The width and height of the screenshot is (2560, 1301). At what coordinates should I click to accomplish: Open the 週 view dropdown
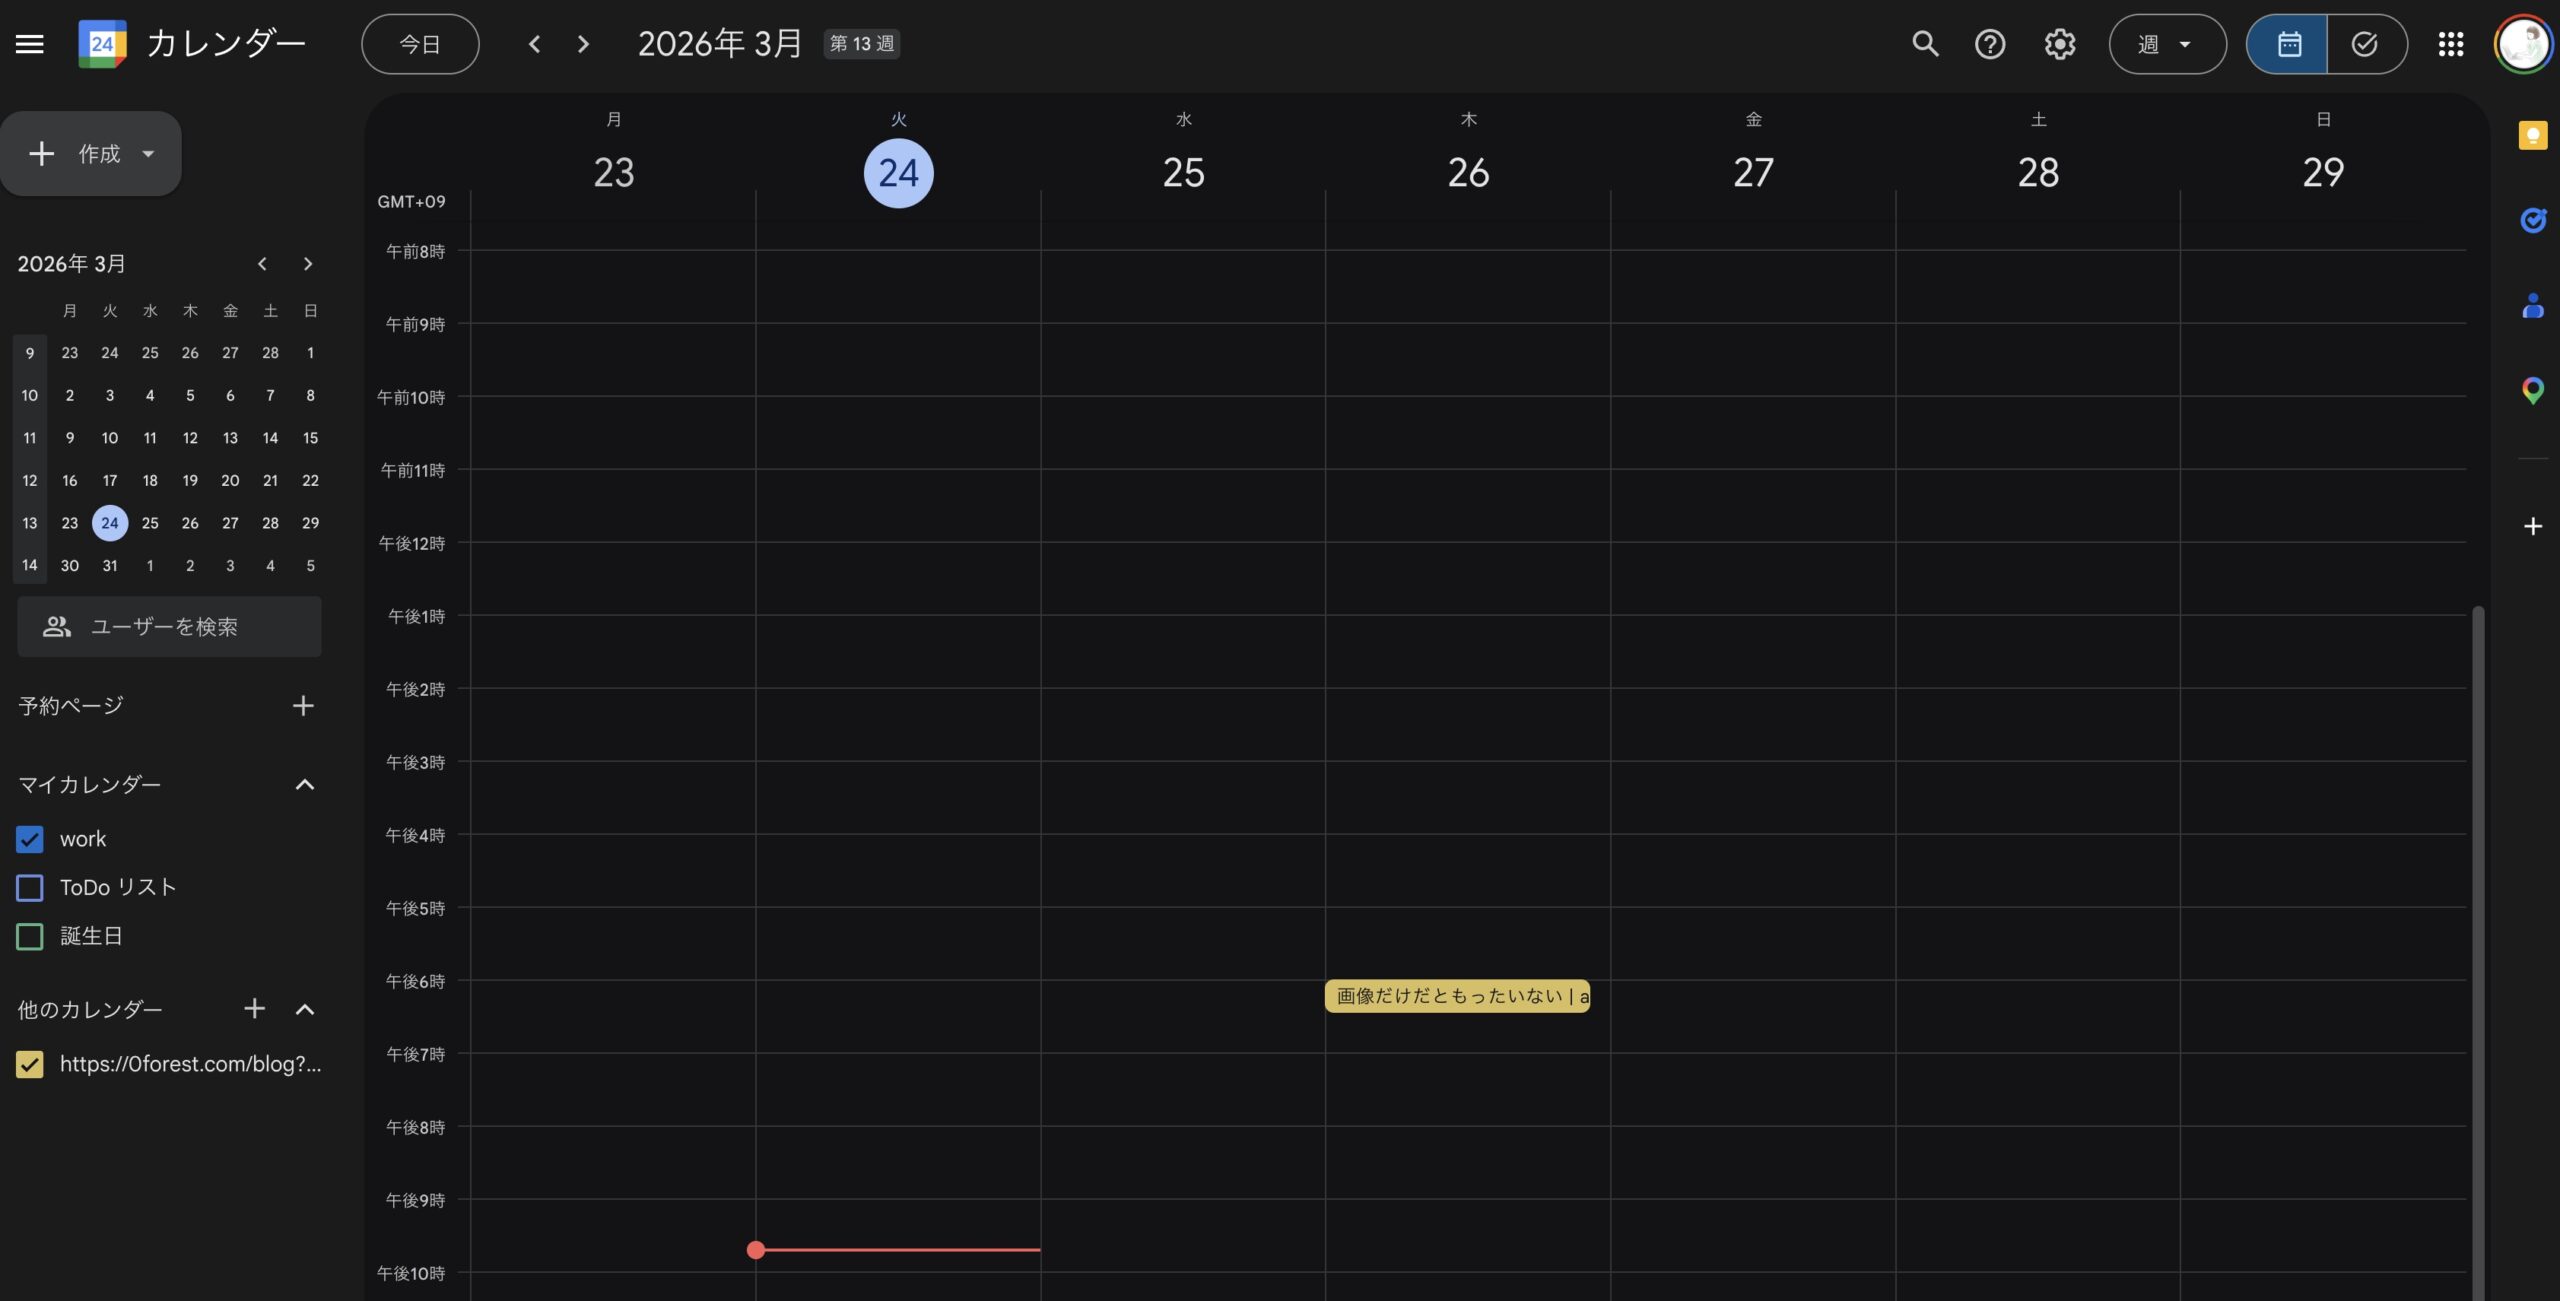tap(2167, 44)
